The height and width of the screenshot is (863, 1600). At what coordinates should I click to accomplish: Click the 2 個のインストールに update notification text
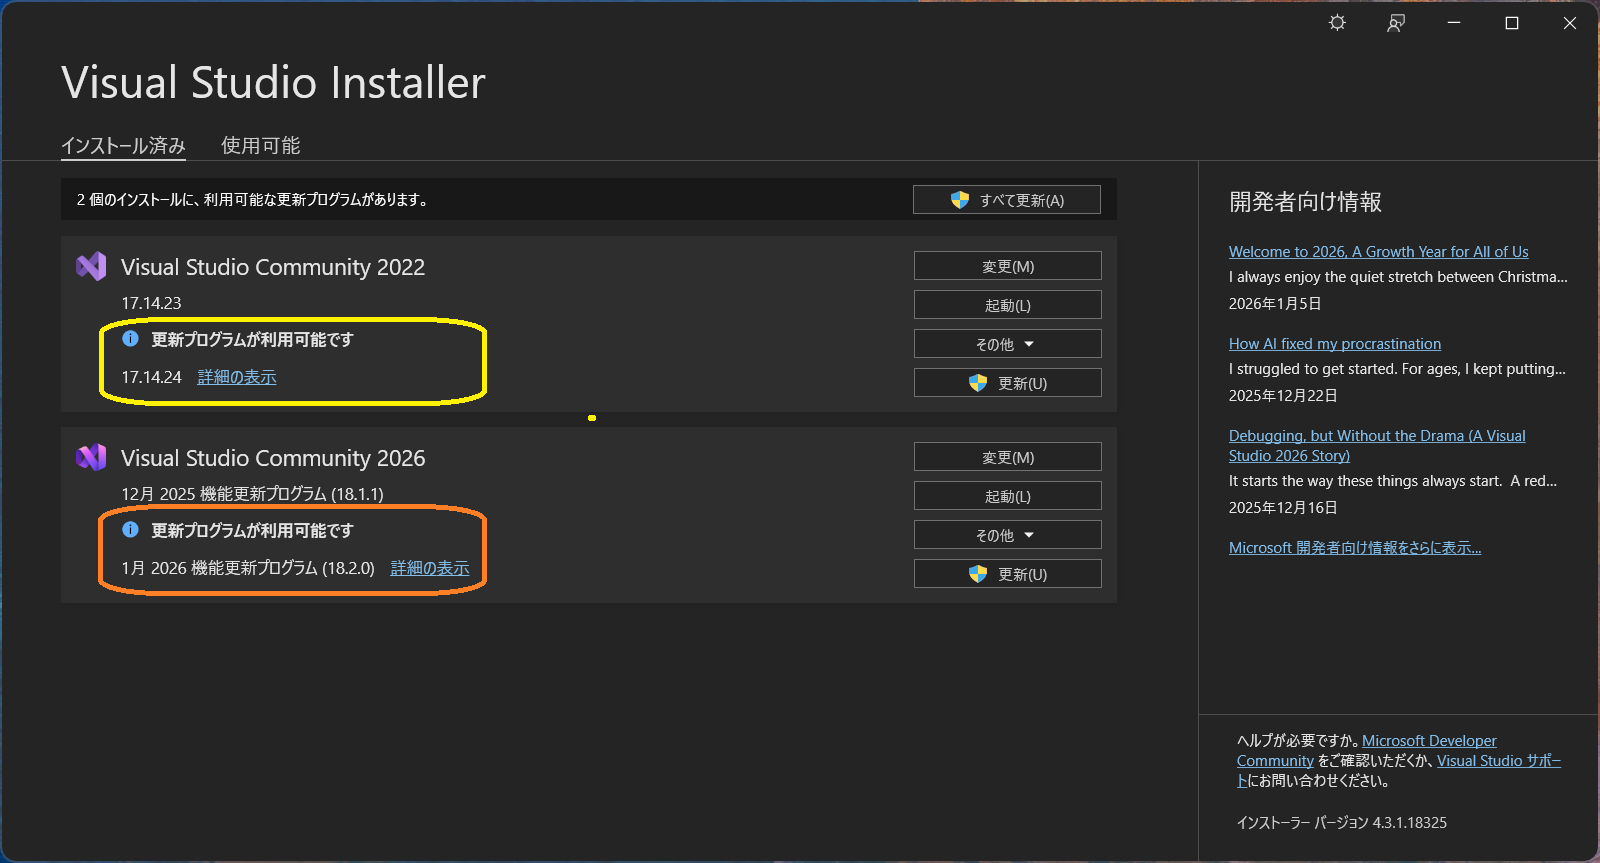(x=253, y=200)
